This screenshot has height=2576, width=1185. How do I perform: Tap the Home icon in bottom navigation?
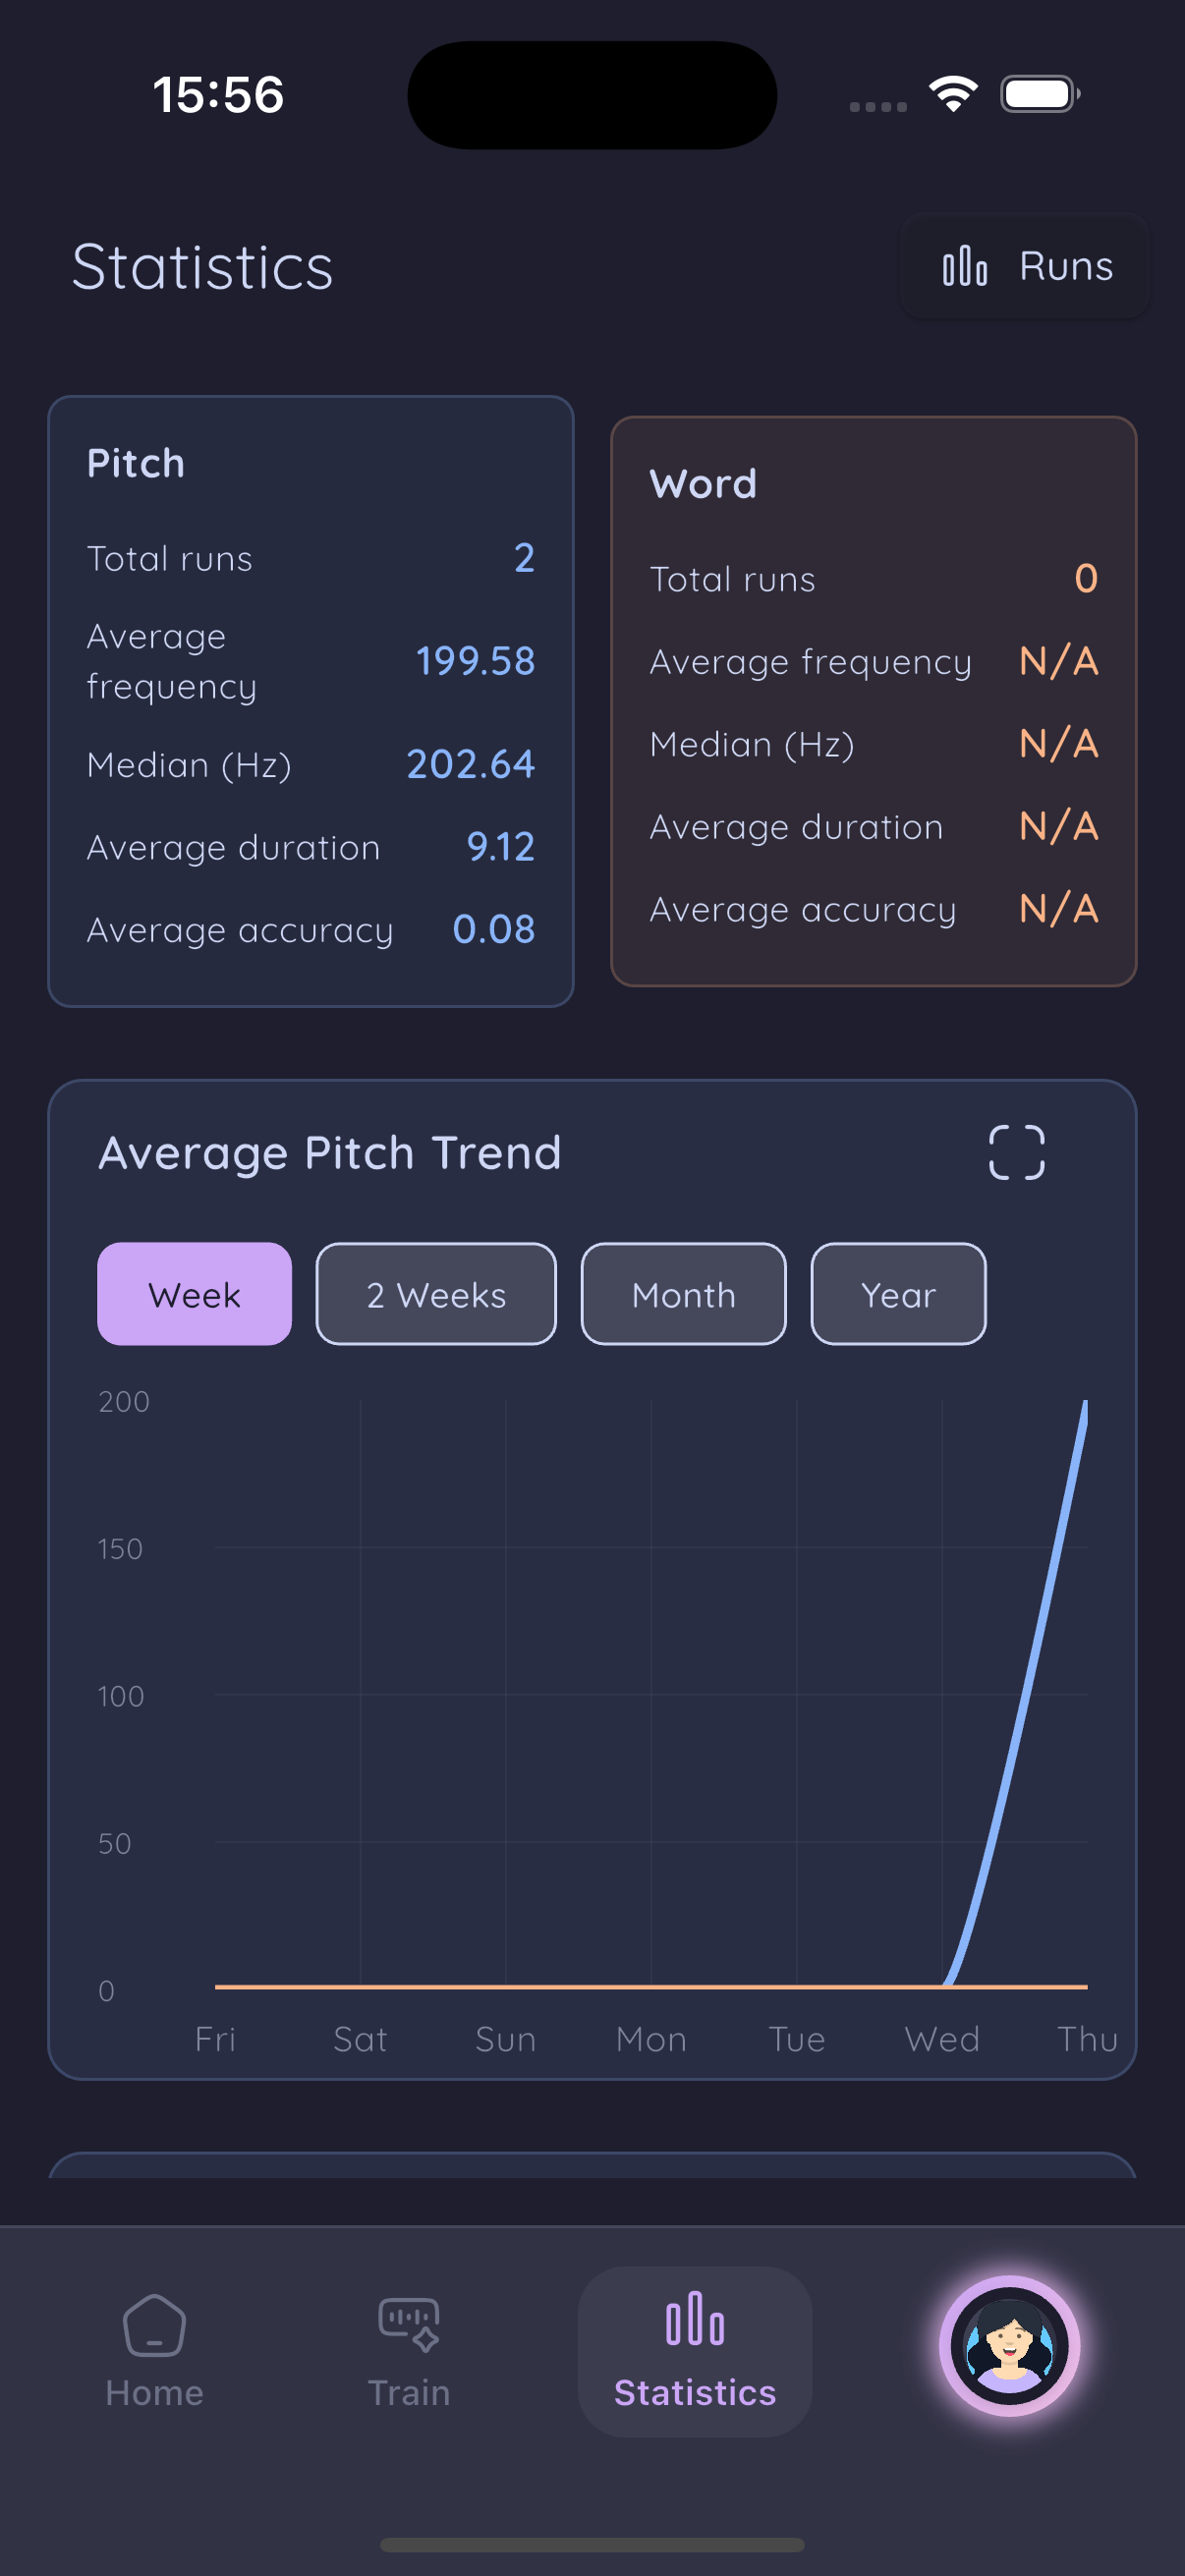click(x=154, y=2325)
